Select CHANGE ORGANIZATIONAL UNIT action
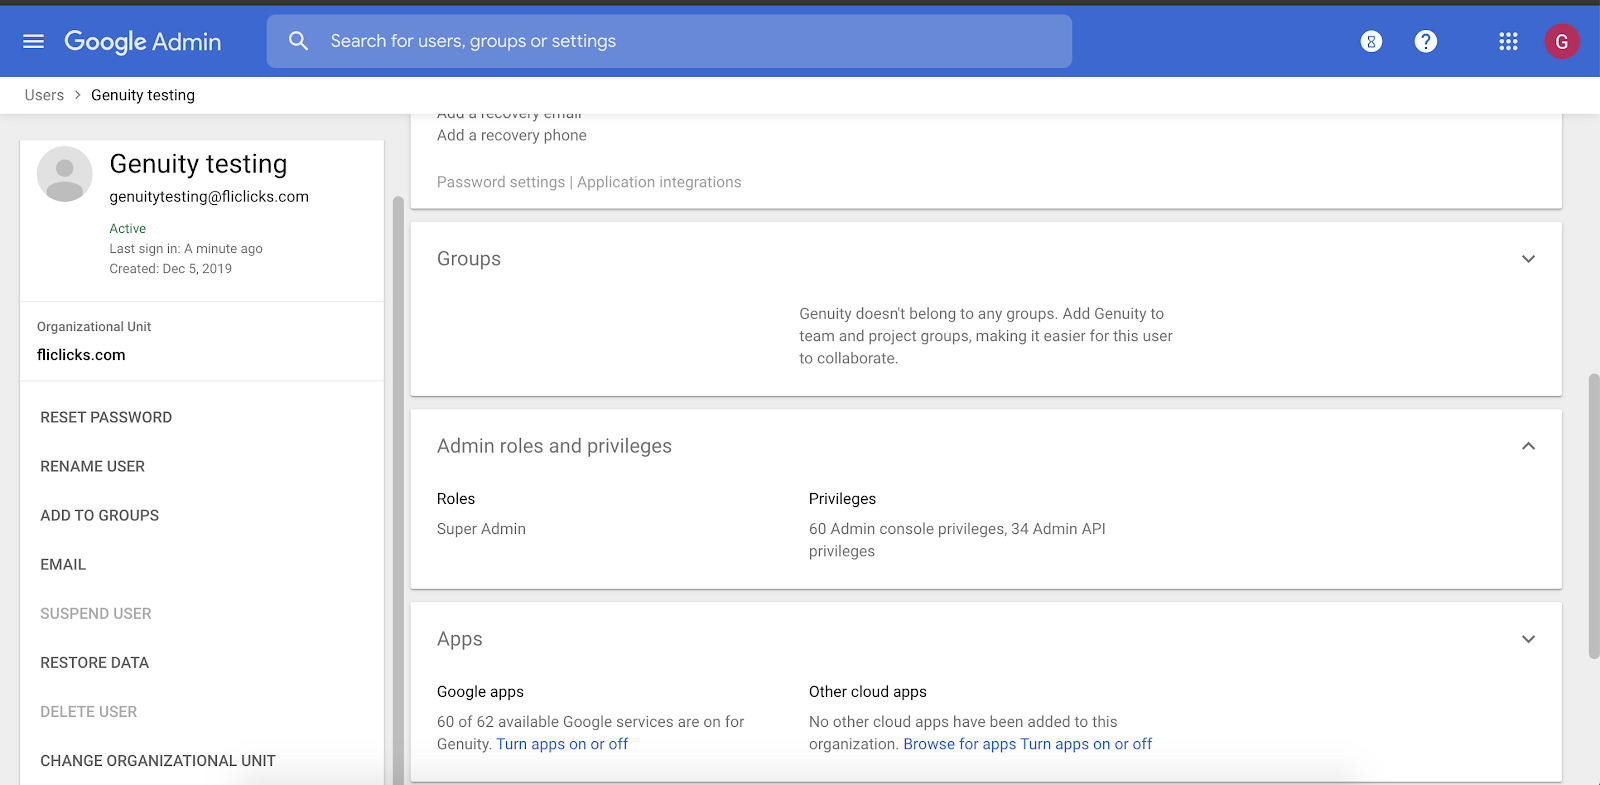Screen dimensions: 1600x785 pyautogui.click(x=158, y=761)
